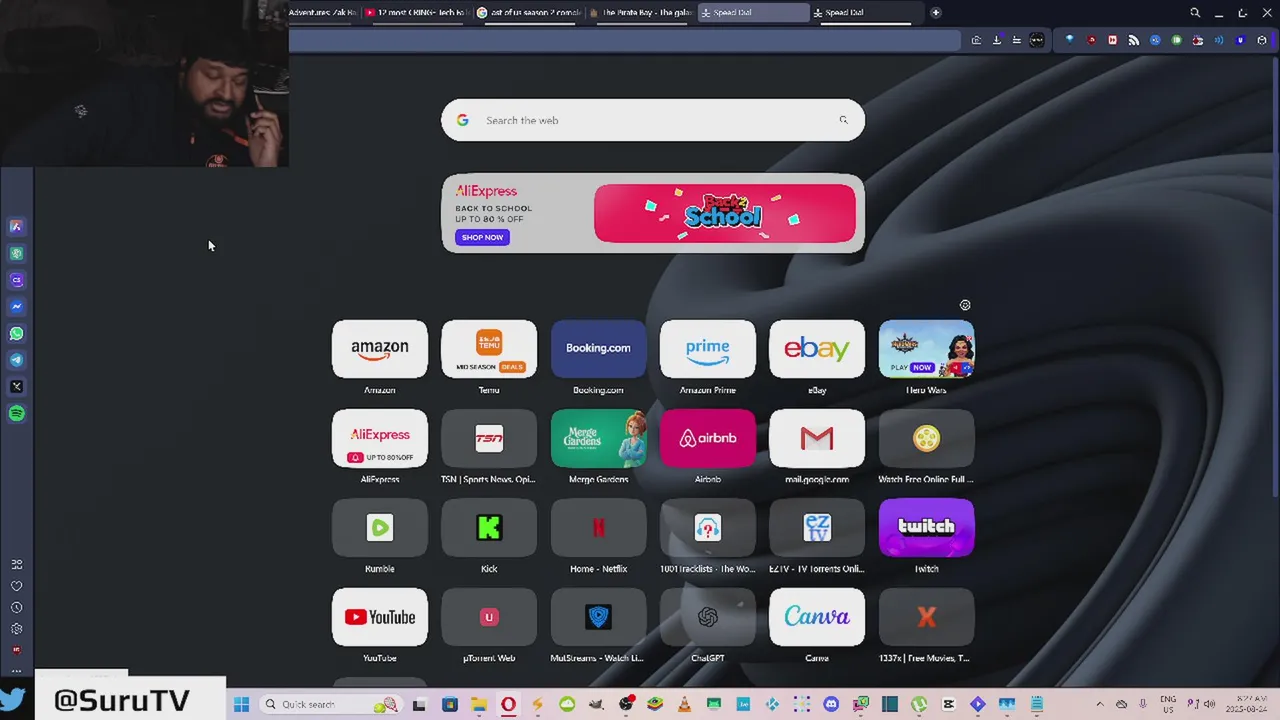Switch to the second Speed Dial tab
The image size is (1280, 720).
pyautogui.click(x=866, y=13)
